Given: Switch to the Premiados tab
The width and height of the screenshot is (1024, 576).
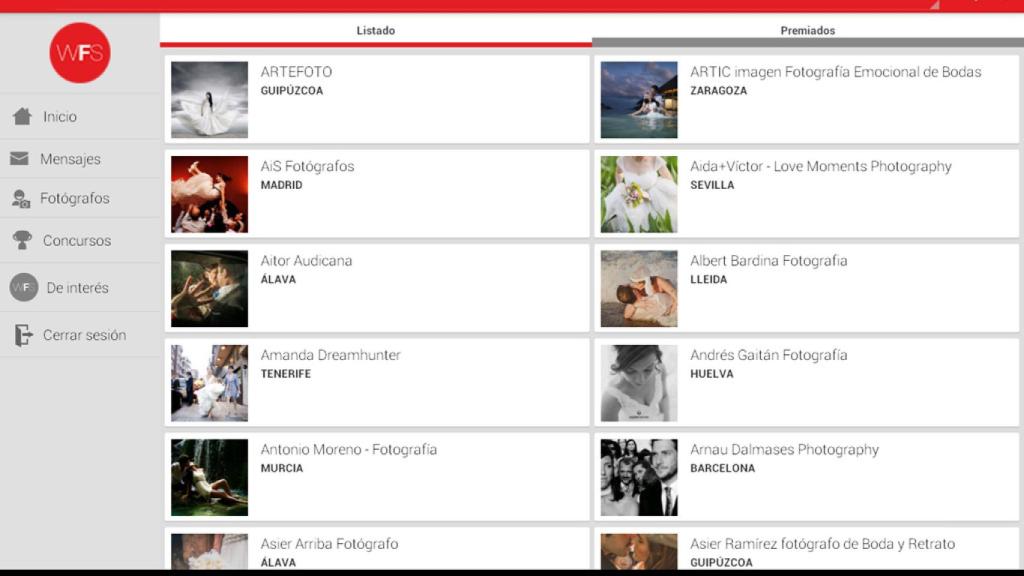Looking at the screenshot, I should [x=808, y=31].
